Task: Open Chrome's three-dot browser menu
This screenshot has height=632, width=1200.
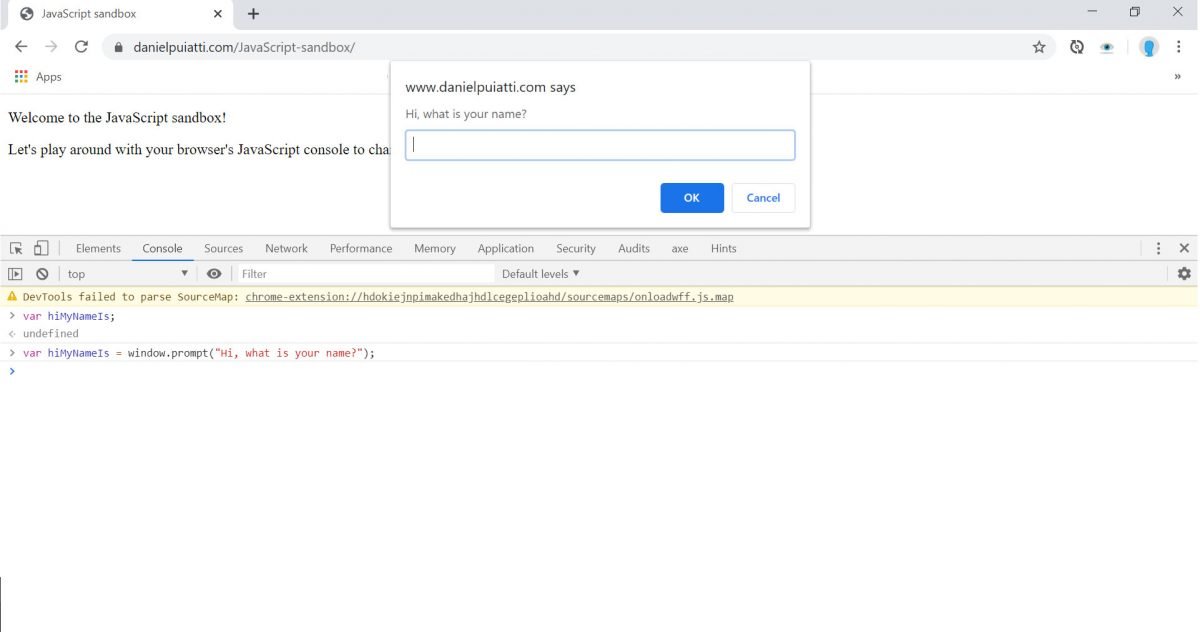Action: pos(1178,46)
